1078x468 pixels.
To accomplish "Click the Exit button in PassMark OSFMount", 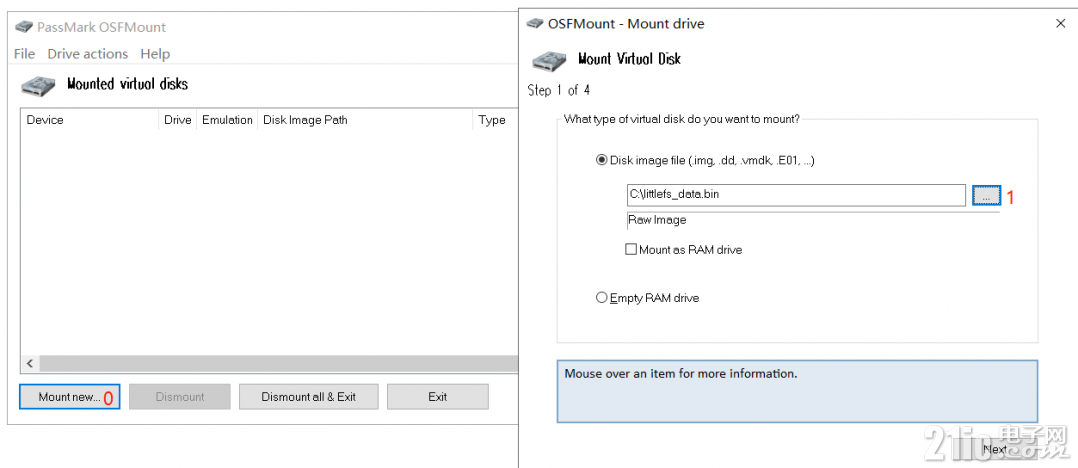I will (x=437, y=397).
